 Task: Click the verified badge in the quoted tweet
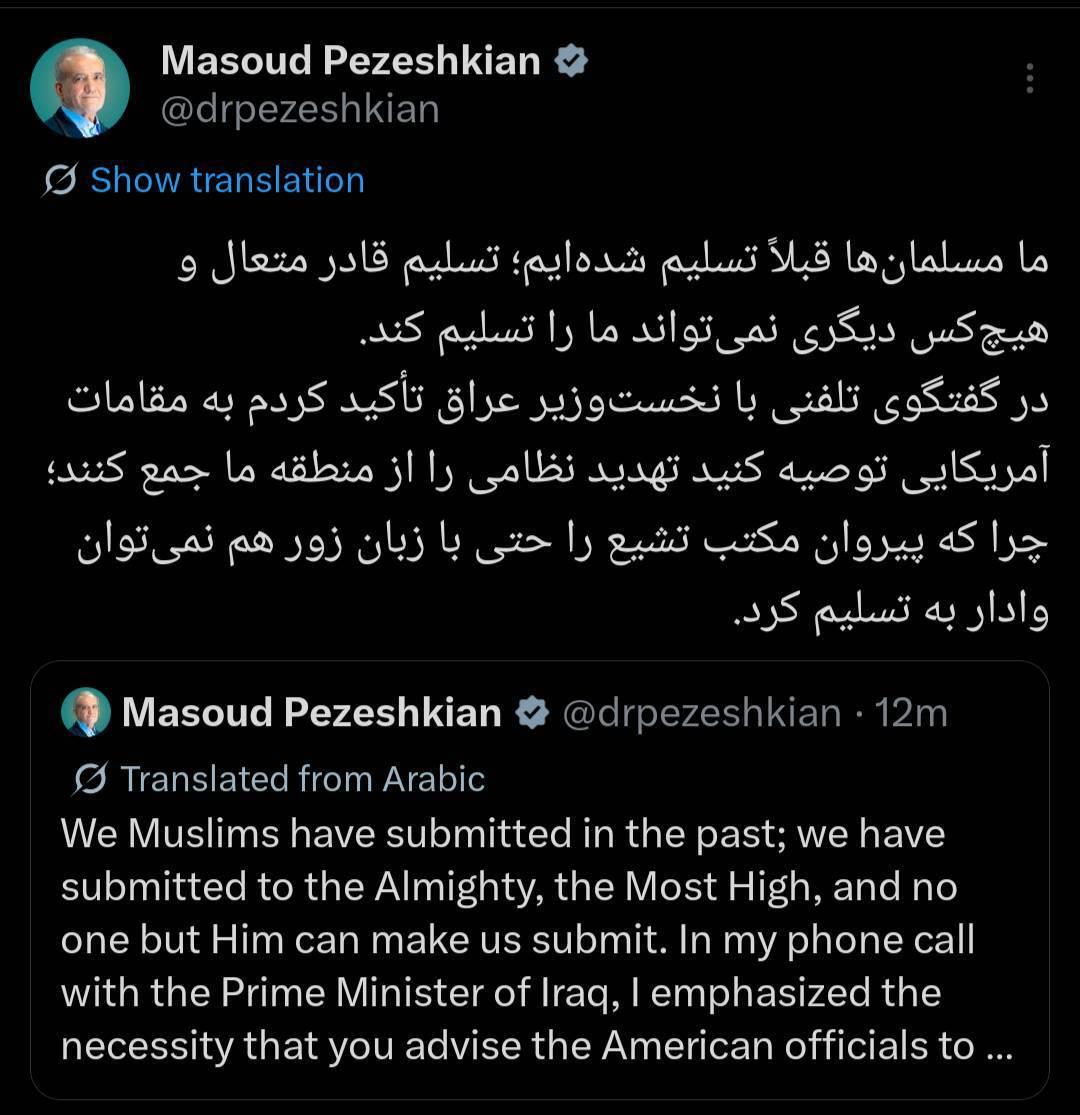[x=532, y=713]
